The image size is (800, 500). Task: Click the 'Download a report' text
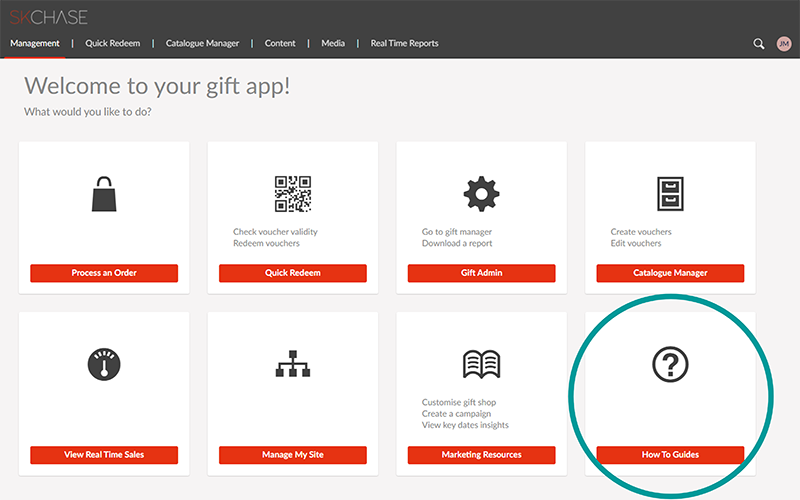457,243
